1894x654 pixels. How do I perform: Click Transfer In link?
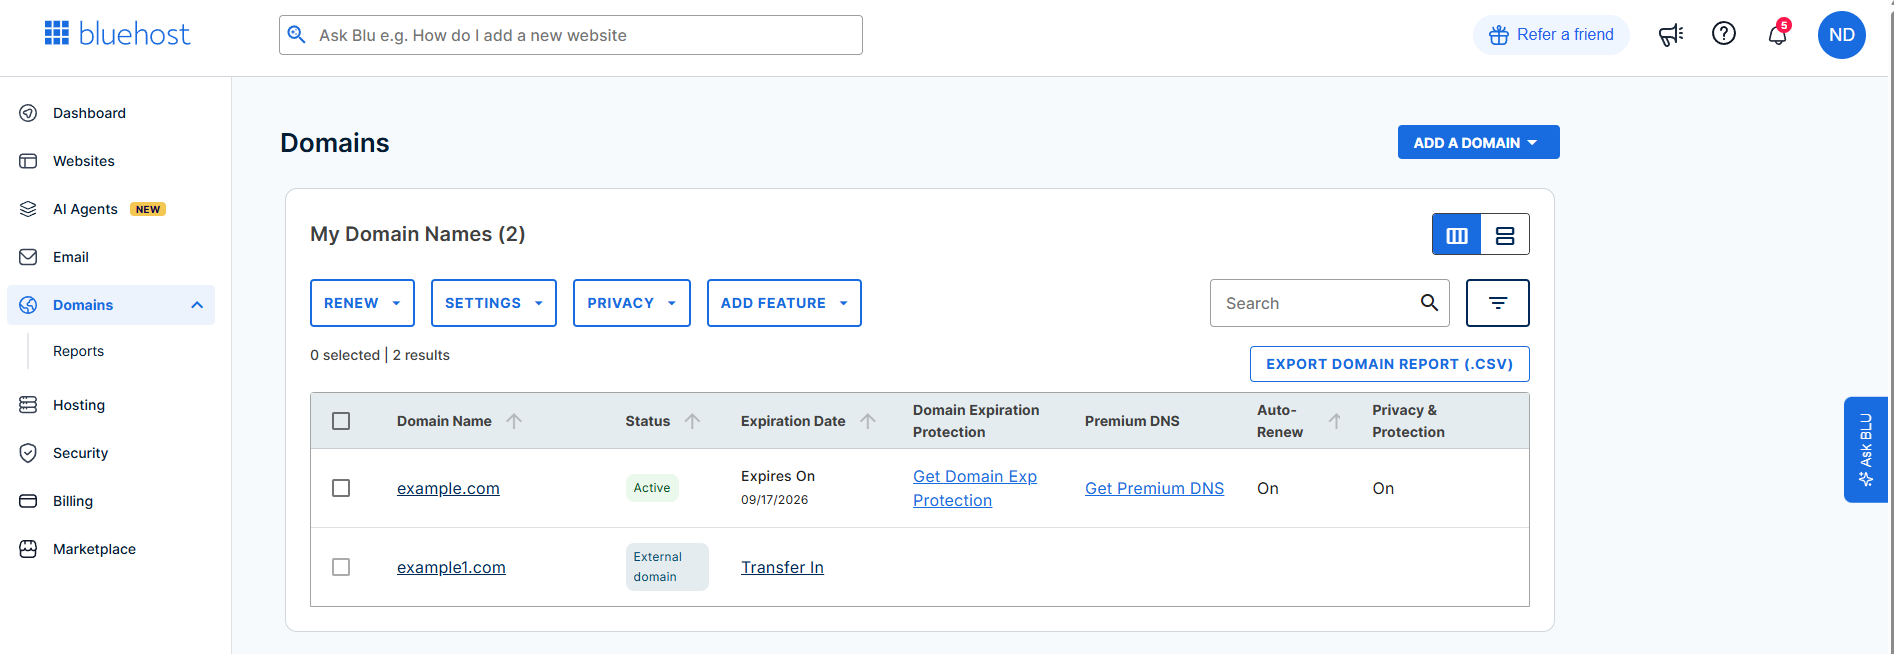click(782, 567)
